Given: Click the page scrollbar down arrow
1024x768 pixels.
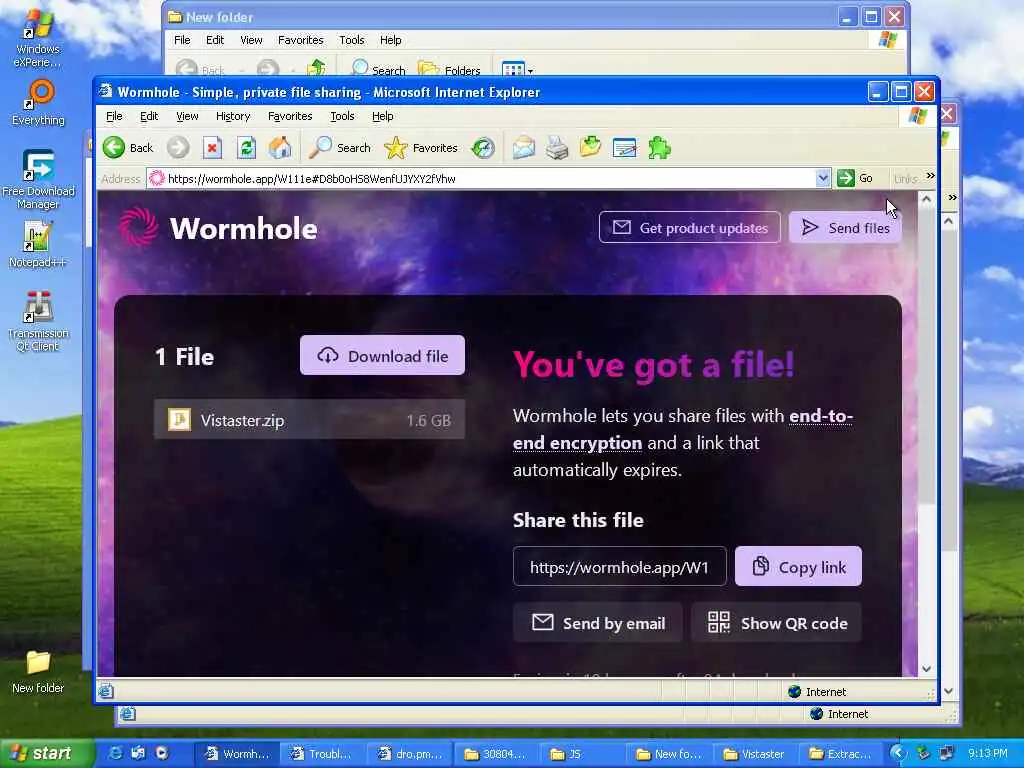Looking at the screenshot, I should [x=926, y=669].
